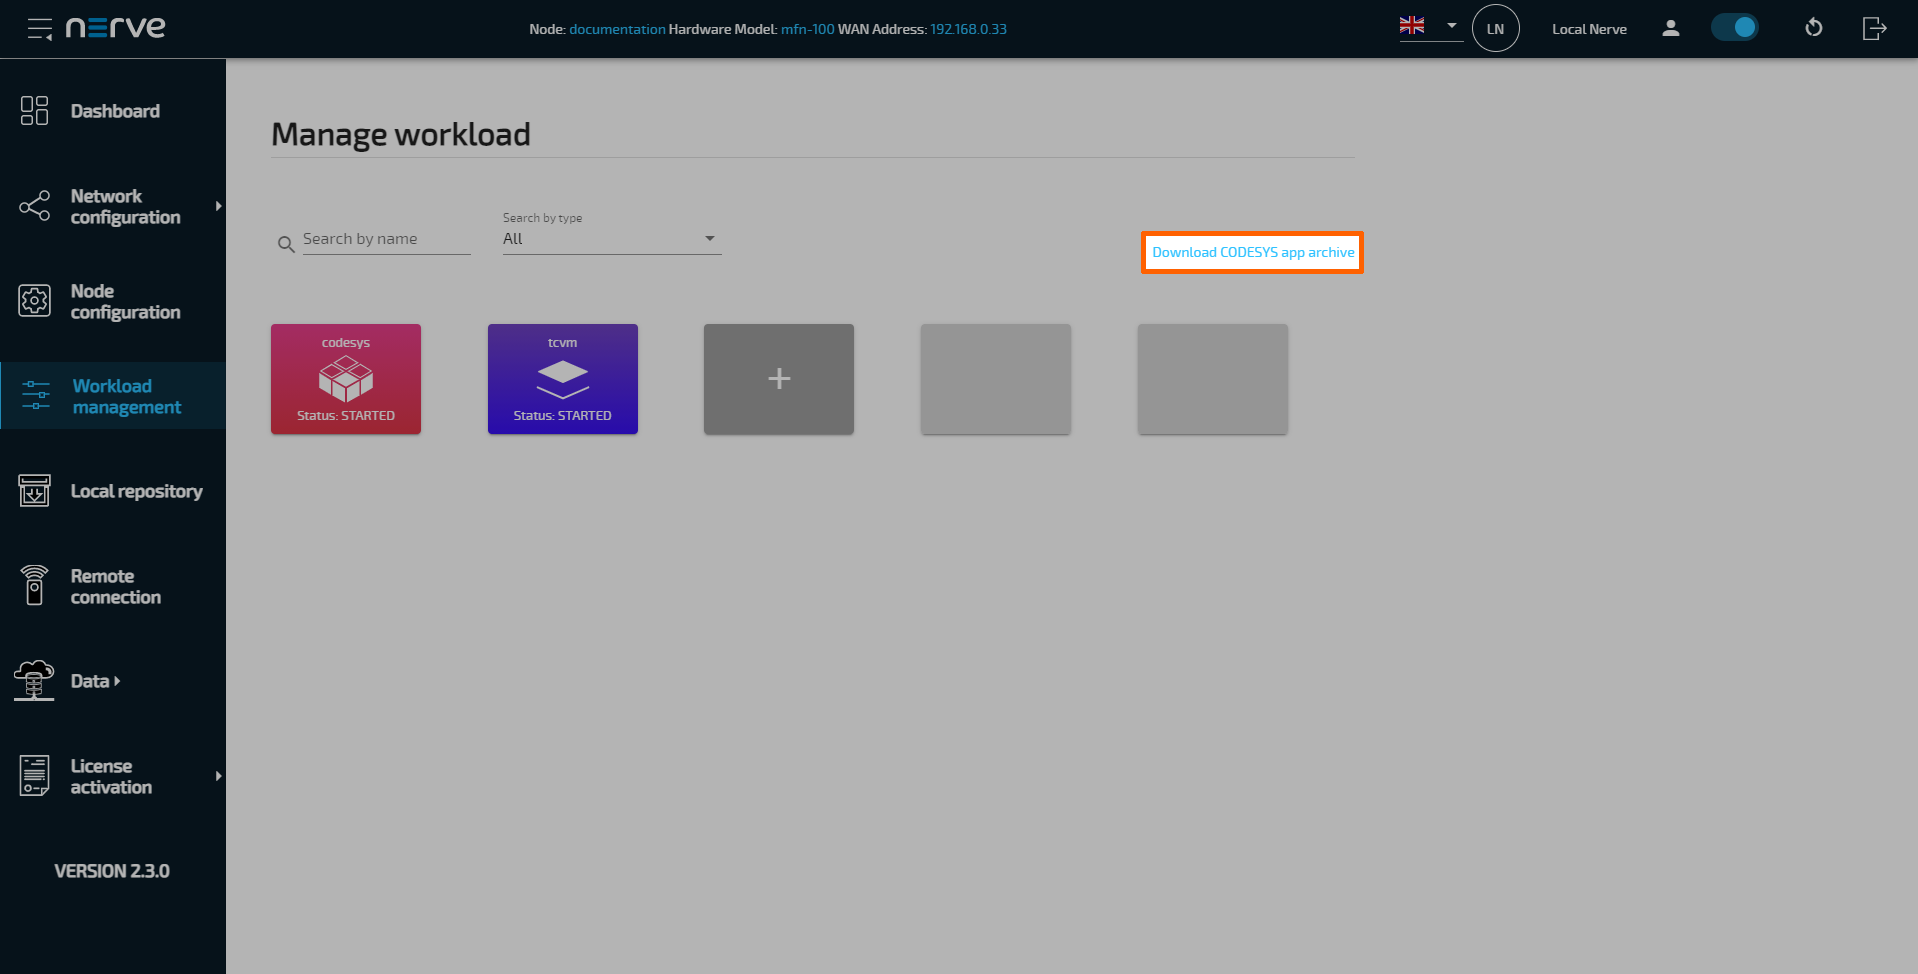The height and width of the screenshot is (974, 1918).
Task: Add a new workload with the plus tile
Action: pos(779,379)
